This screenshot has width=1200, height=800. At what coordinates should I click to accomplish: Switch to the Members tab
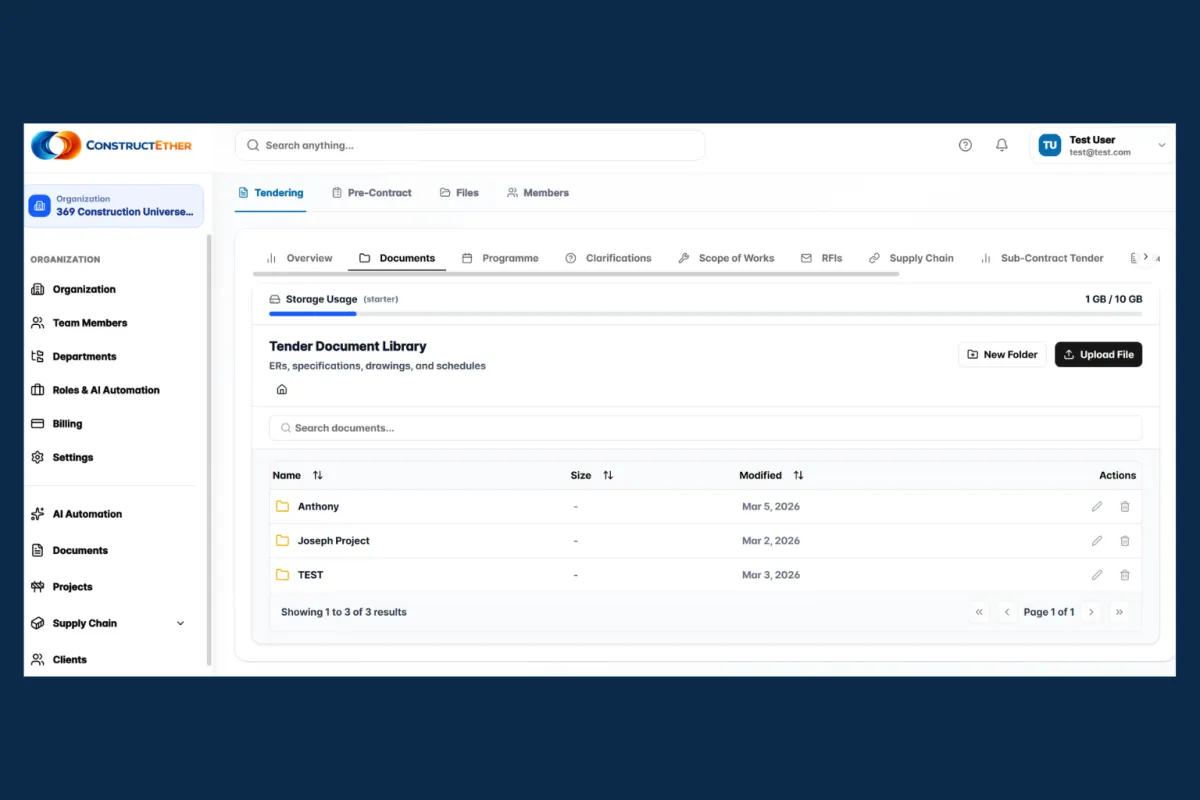tap(537, 193)
